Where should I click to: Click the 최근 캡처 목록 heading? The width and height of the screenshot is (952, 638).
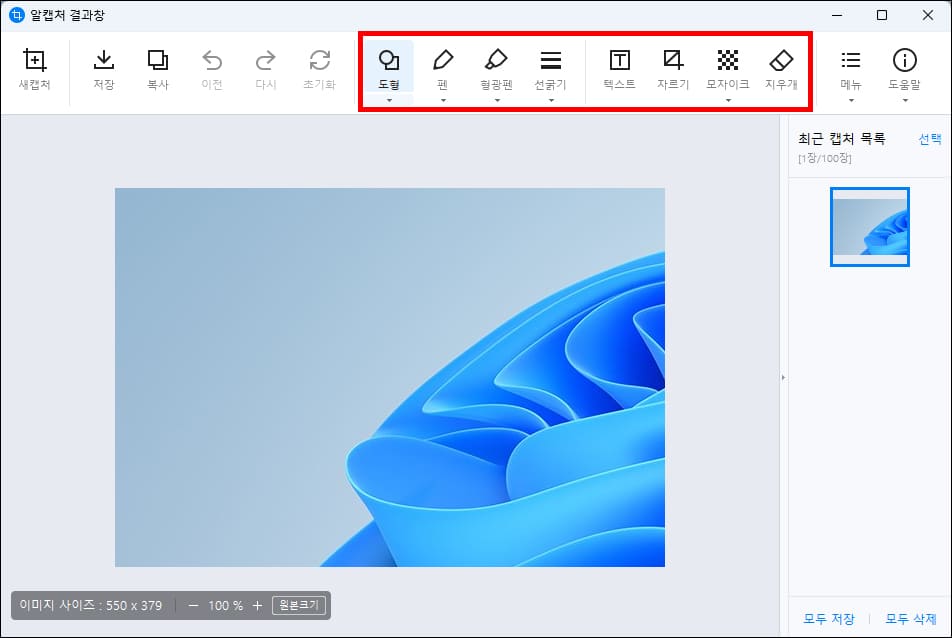(x=842, y=139)
